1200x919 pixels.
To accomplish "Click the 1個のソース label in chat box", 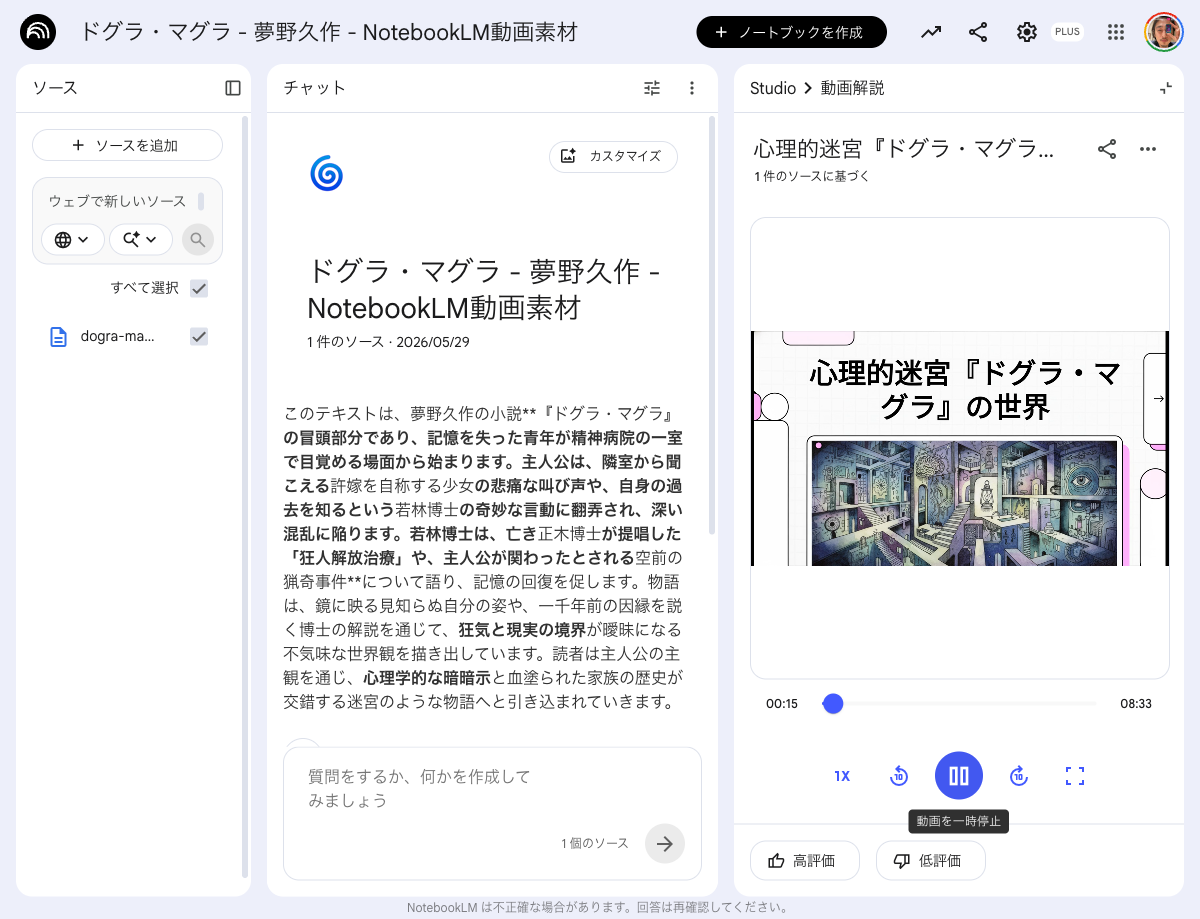I will click(595, 844).
